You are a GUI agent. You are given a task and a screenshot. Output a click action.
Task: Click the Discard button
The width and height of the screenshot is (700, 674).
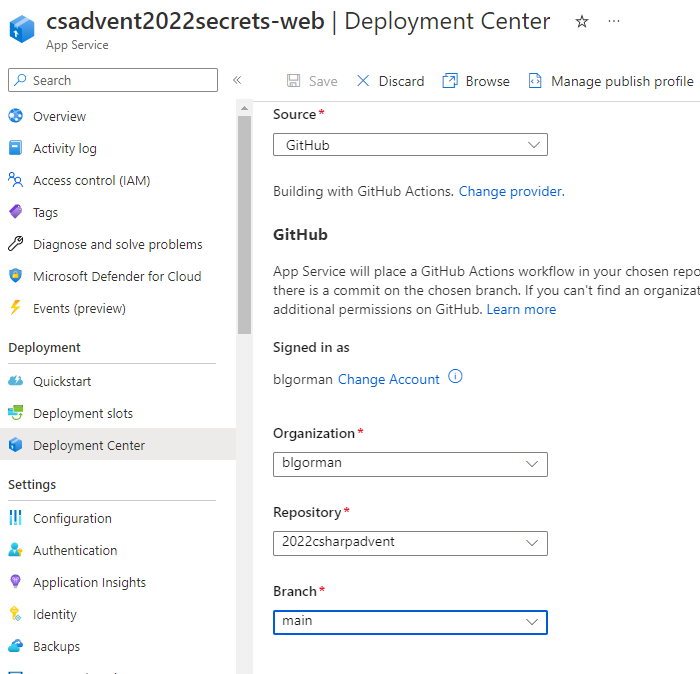coord(390,81)
